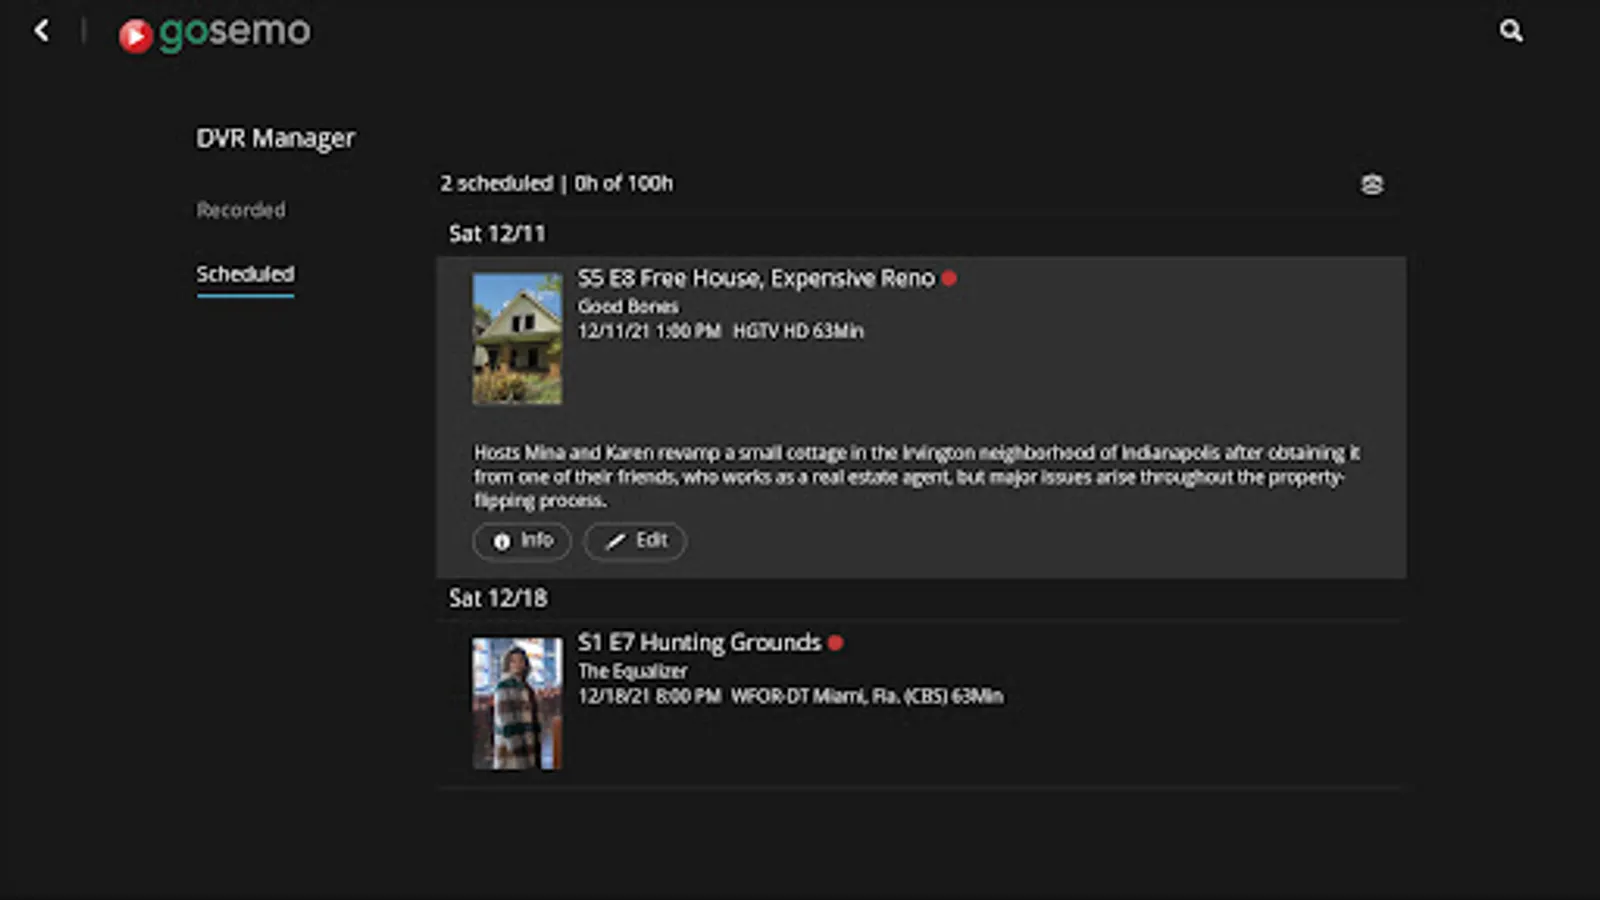This screenshot has height=900, width=1600.
Task: Select the S5 E8 Free House, Expensive Reno title
Action: coord(756,278)
